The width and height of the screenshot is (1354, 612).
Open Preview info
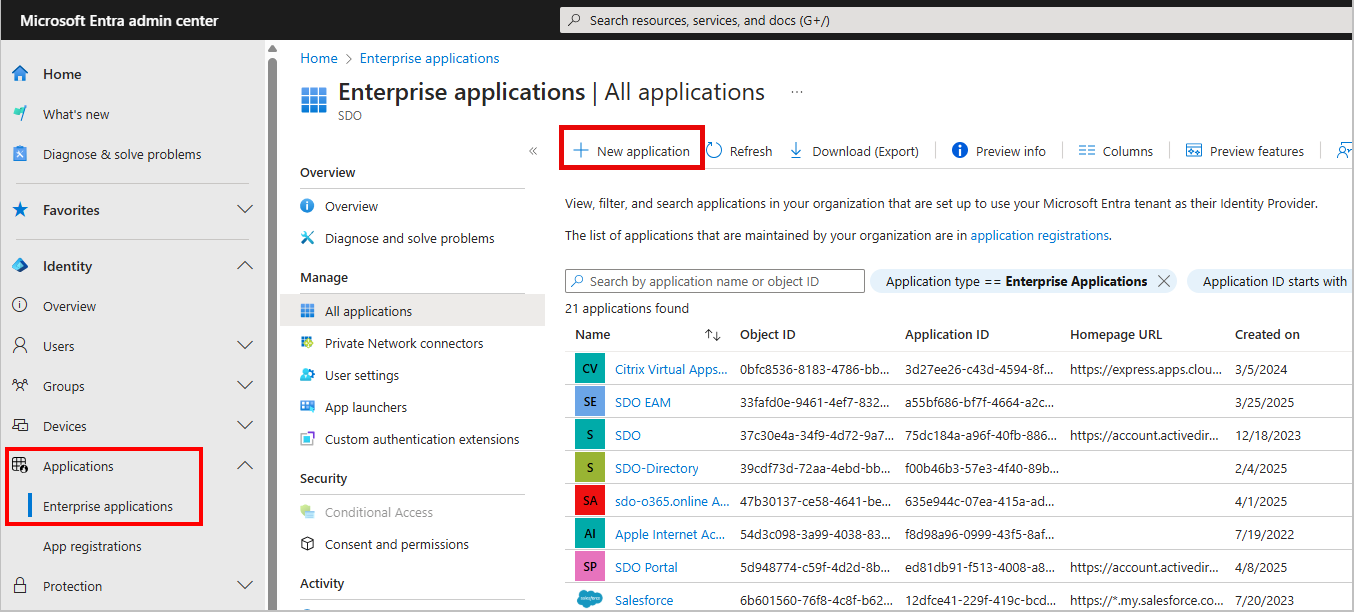[x=999, y=151]
